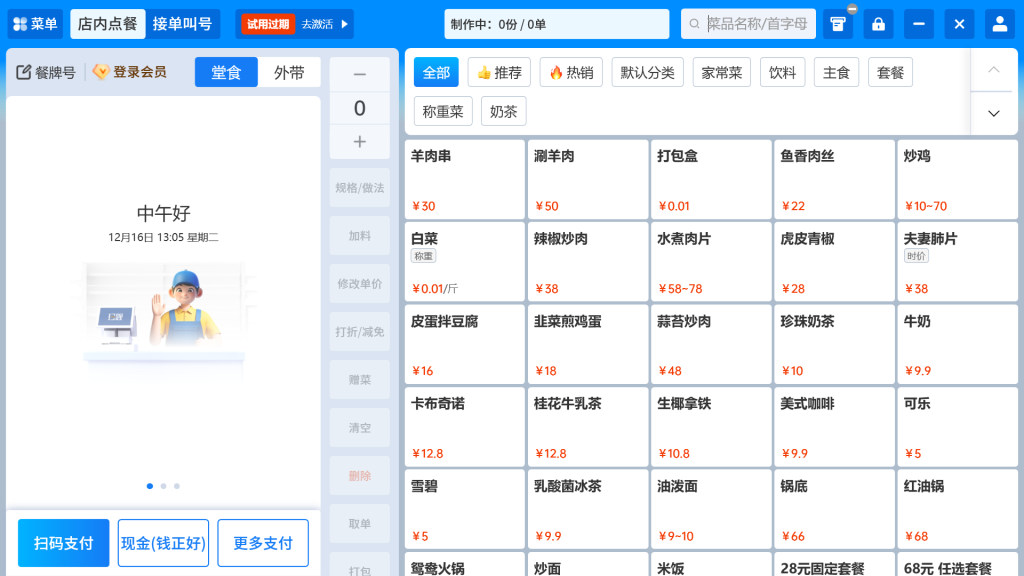Click the plus button to increase quantity
Viewport: 1024px width, 576px height.
pyautogui.click(x=360, y=142)
